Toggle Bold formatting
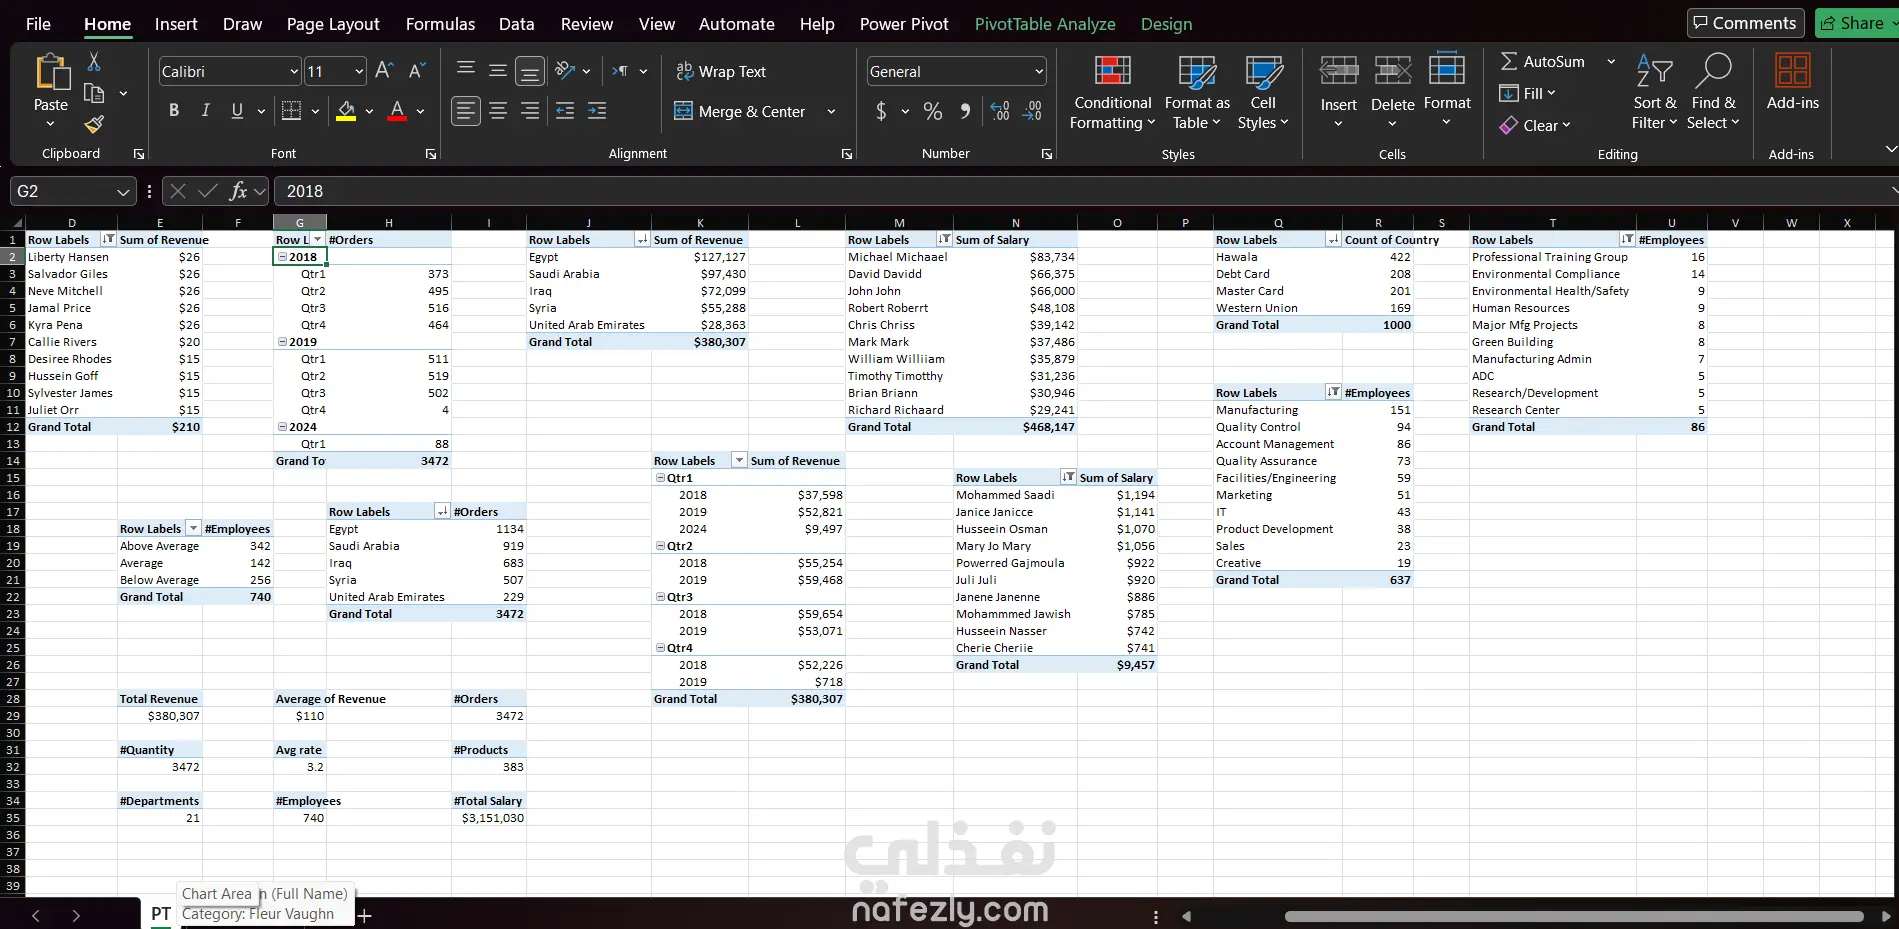This screenshot has height=929, width=1899. tap(174, 111)
